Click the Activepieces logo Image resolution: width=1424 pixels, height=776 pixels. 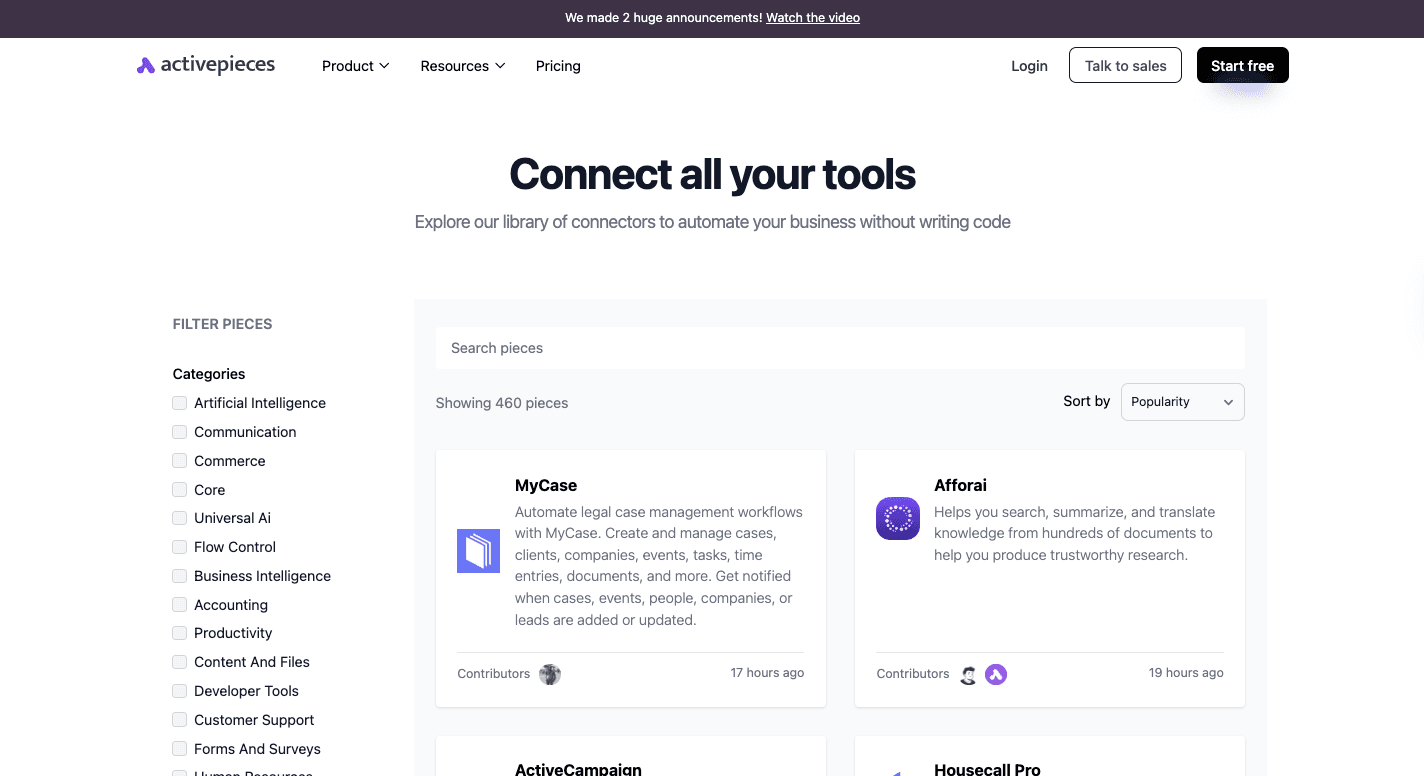coord(205,64)
